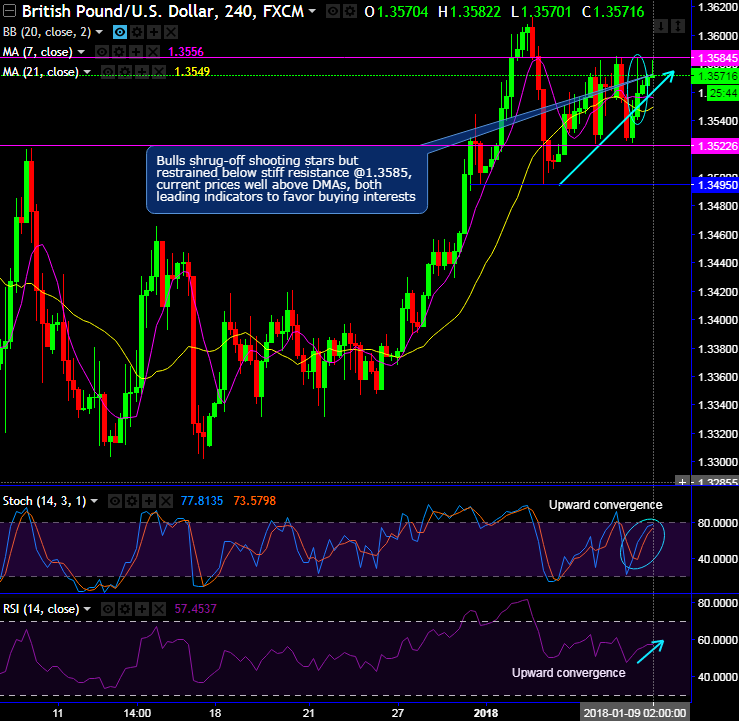Open settings gear for MA (21, close)
The image size is (739, 721).
pyautogui.click(x=125, y=72)
